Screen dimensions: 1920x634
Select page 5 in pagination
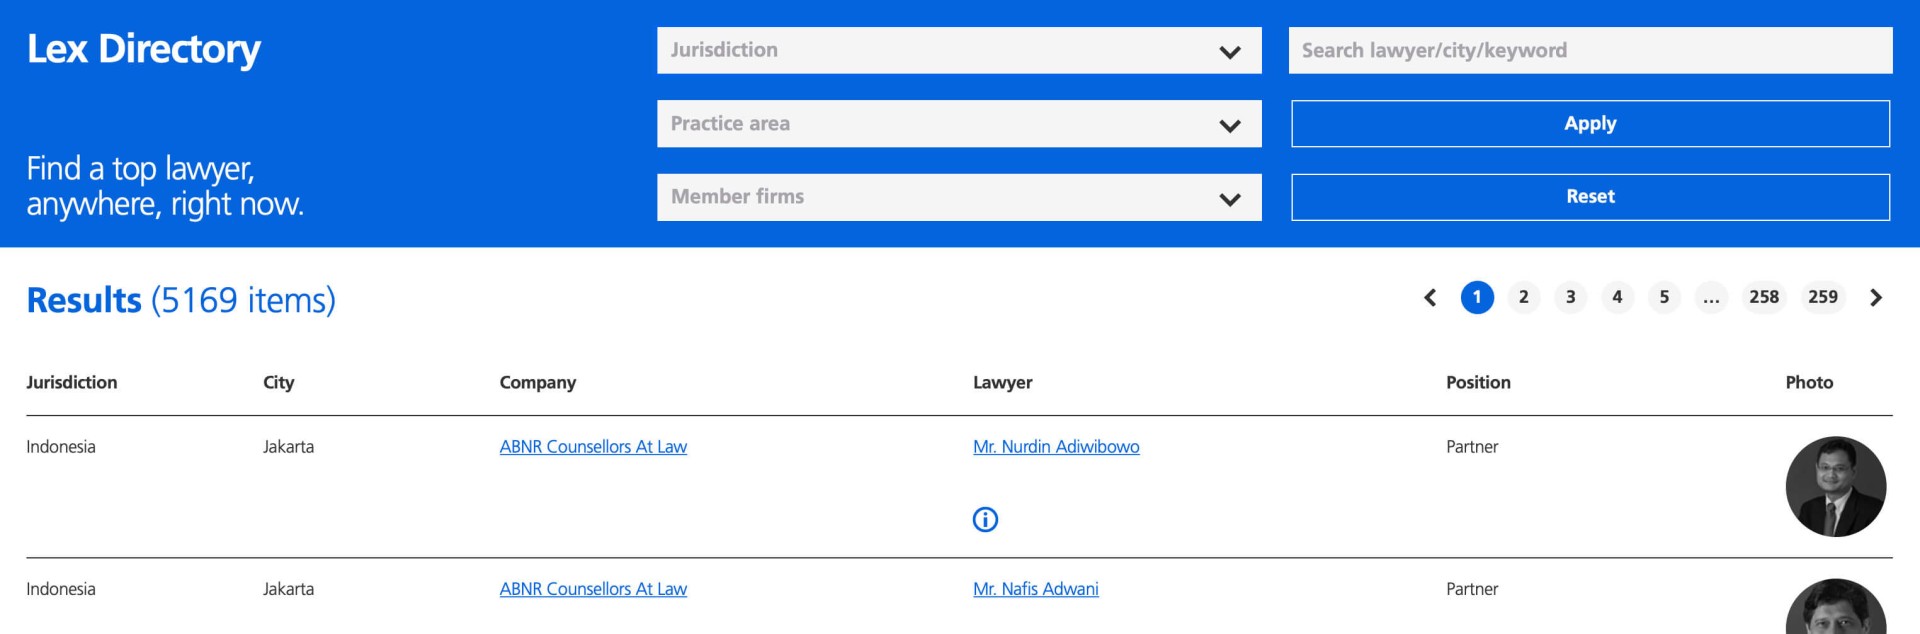1664,297
